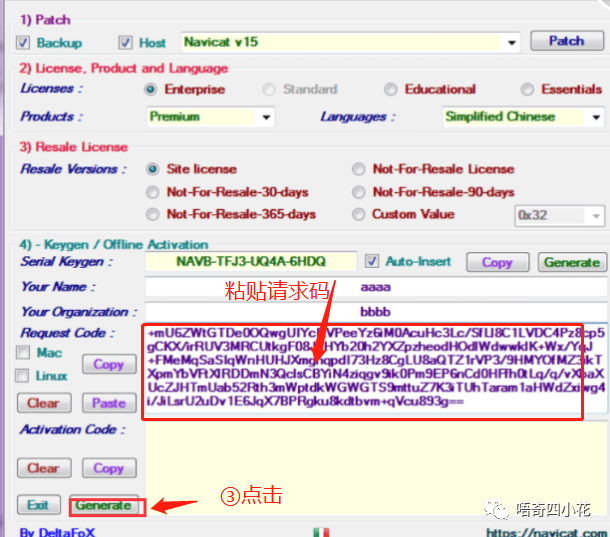Select the Custom Value radio button
The width and height of the screenshot is (610, 537).
click(358, 214)
